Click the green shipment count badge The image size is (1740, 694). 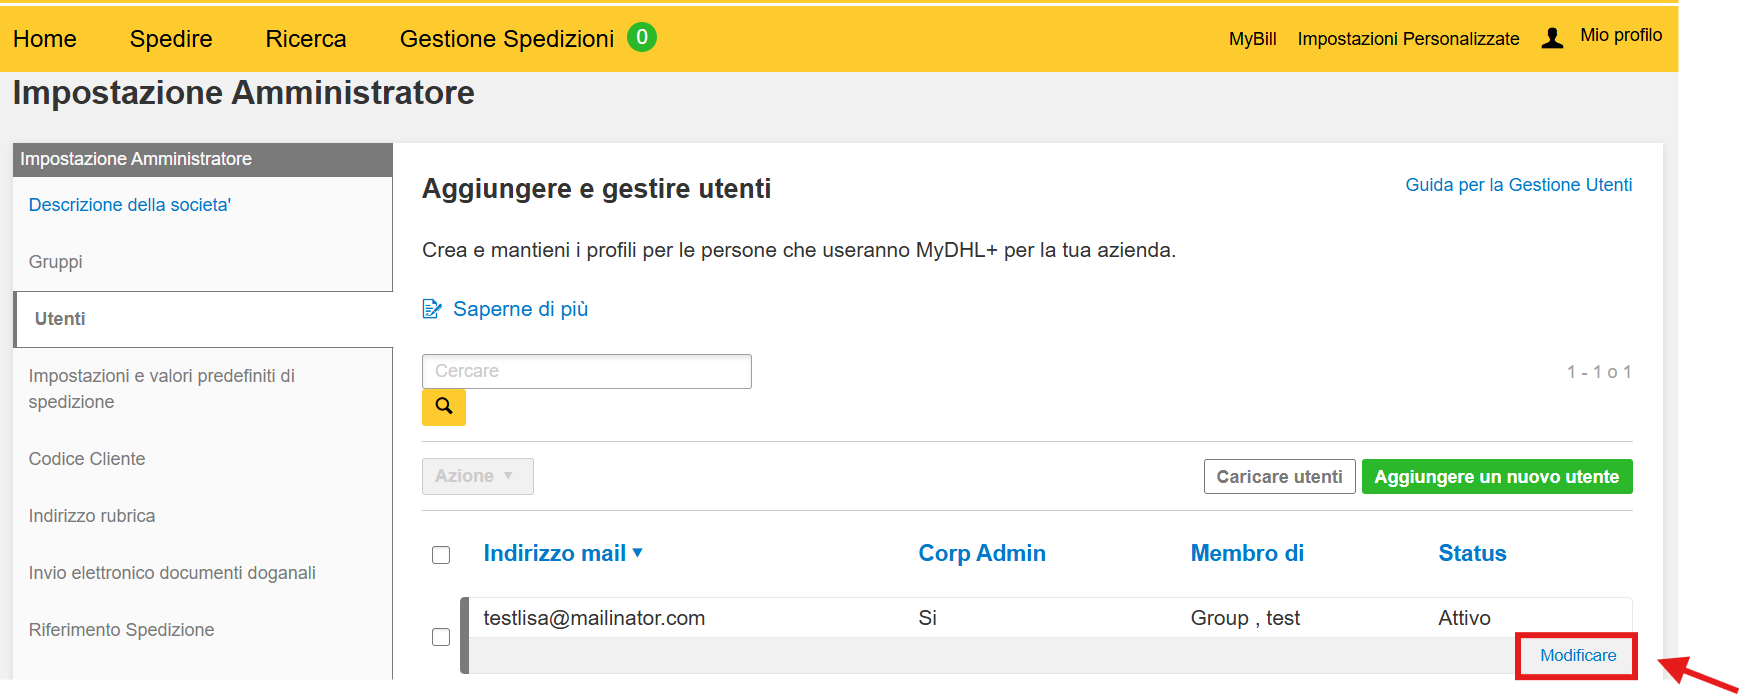[642, 37]
